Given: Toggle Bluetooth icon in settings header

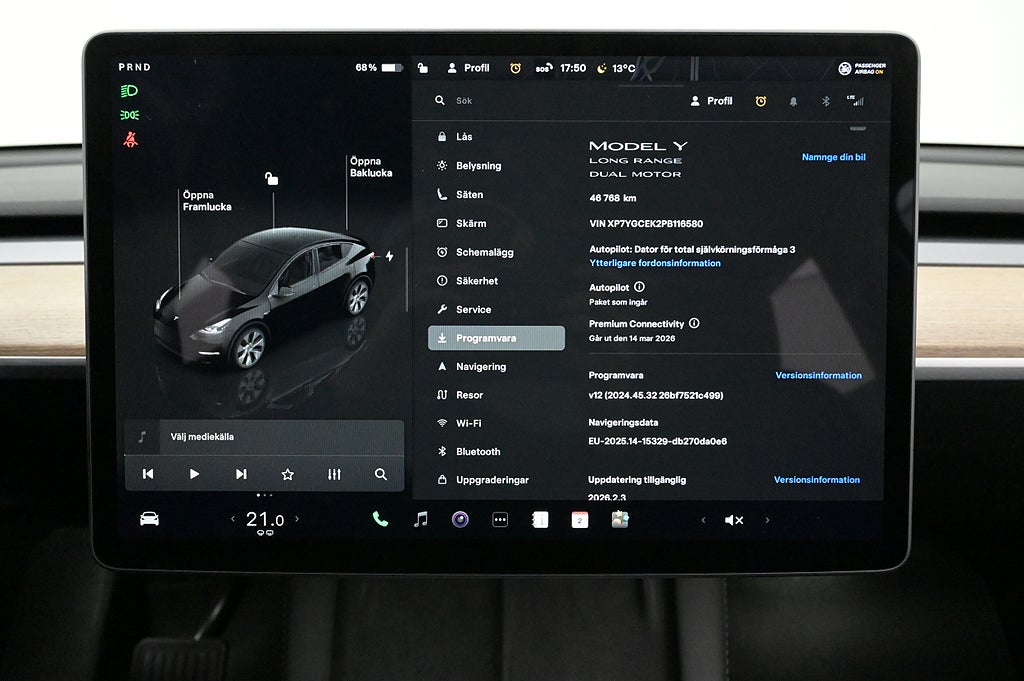Looking at the screenshot, I should (825, 101).
